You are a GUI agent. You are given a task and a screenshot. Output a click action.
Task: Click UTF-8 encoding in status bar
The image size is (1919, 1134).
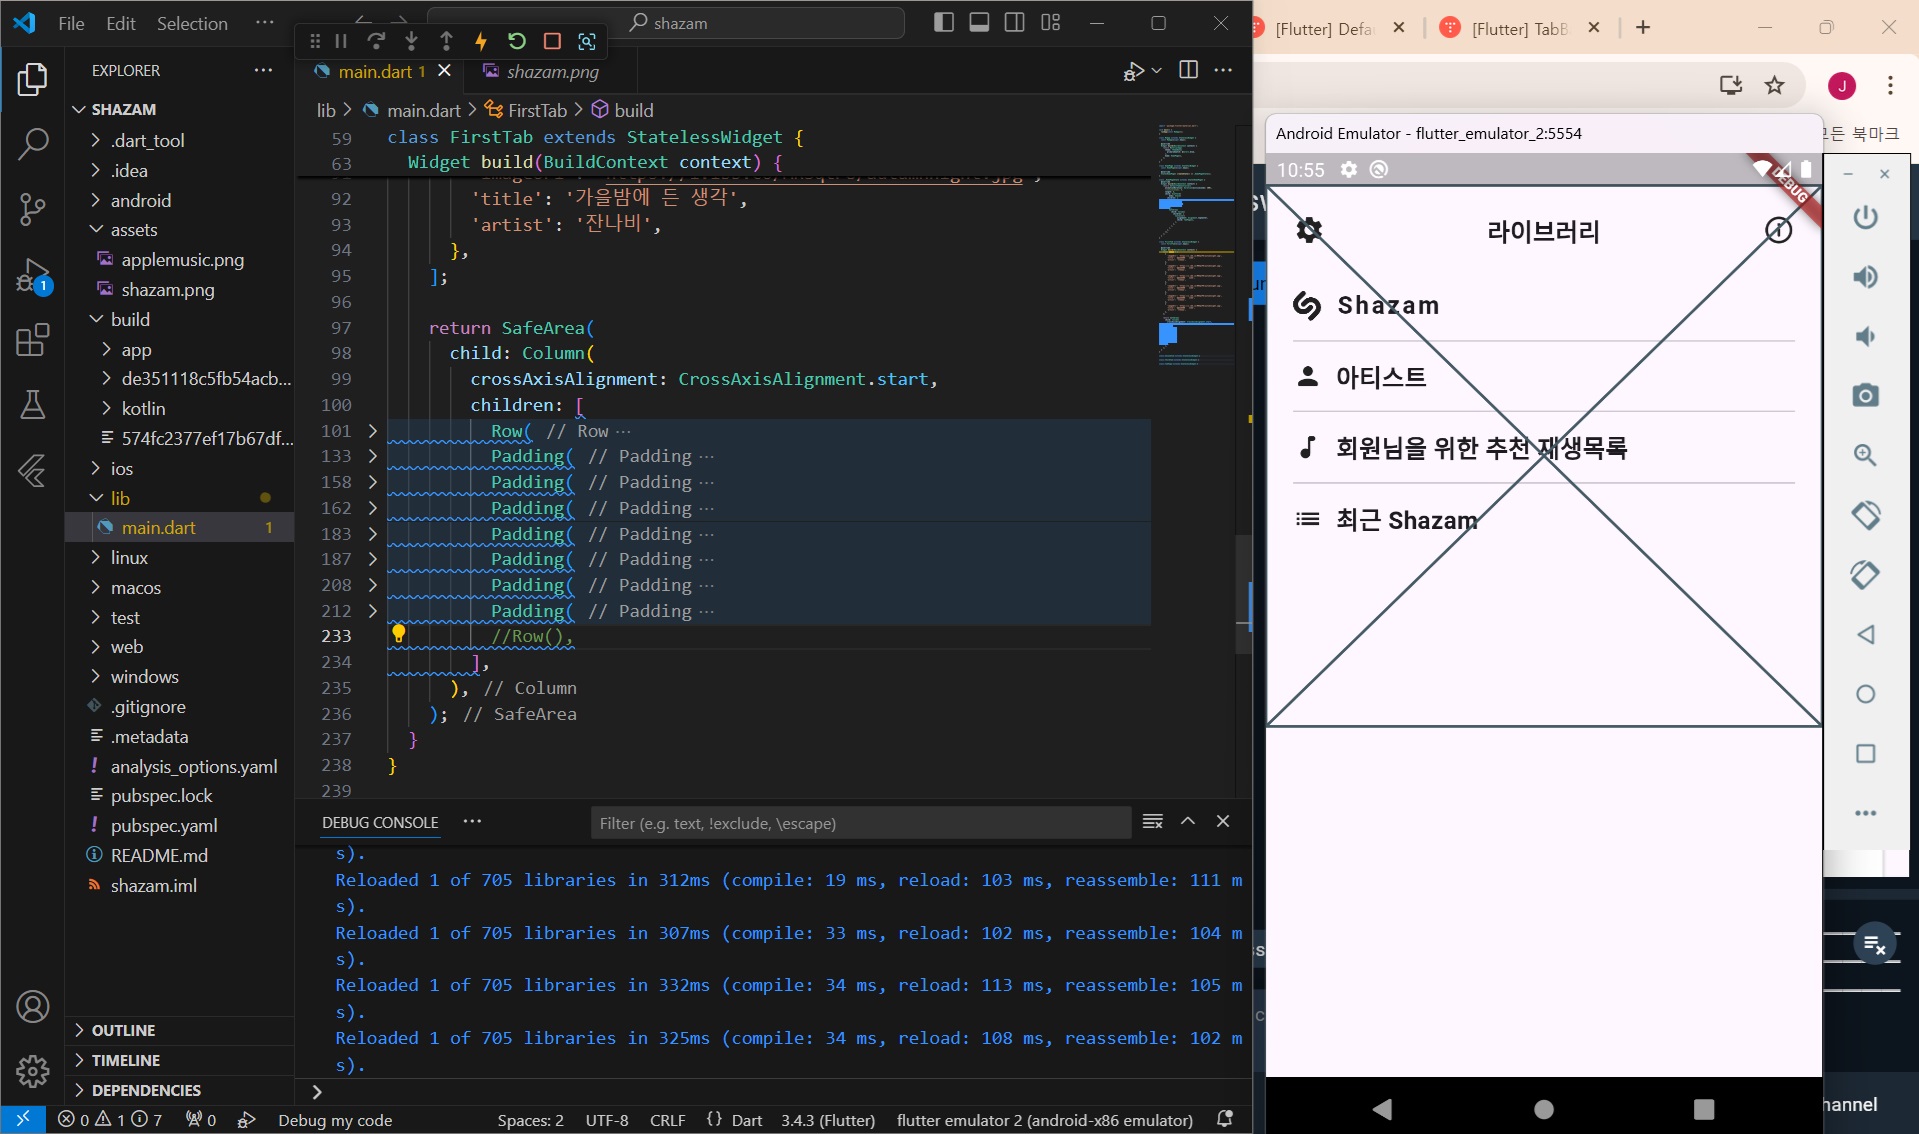pyautogui.click(x=607, y=1120)
